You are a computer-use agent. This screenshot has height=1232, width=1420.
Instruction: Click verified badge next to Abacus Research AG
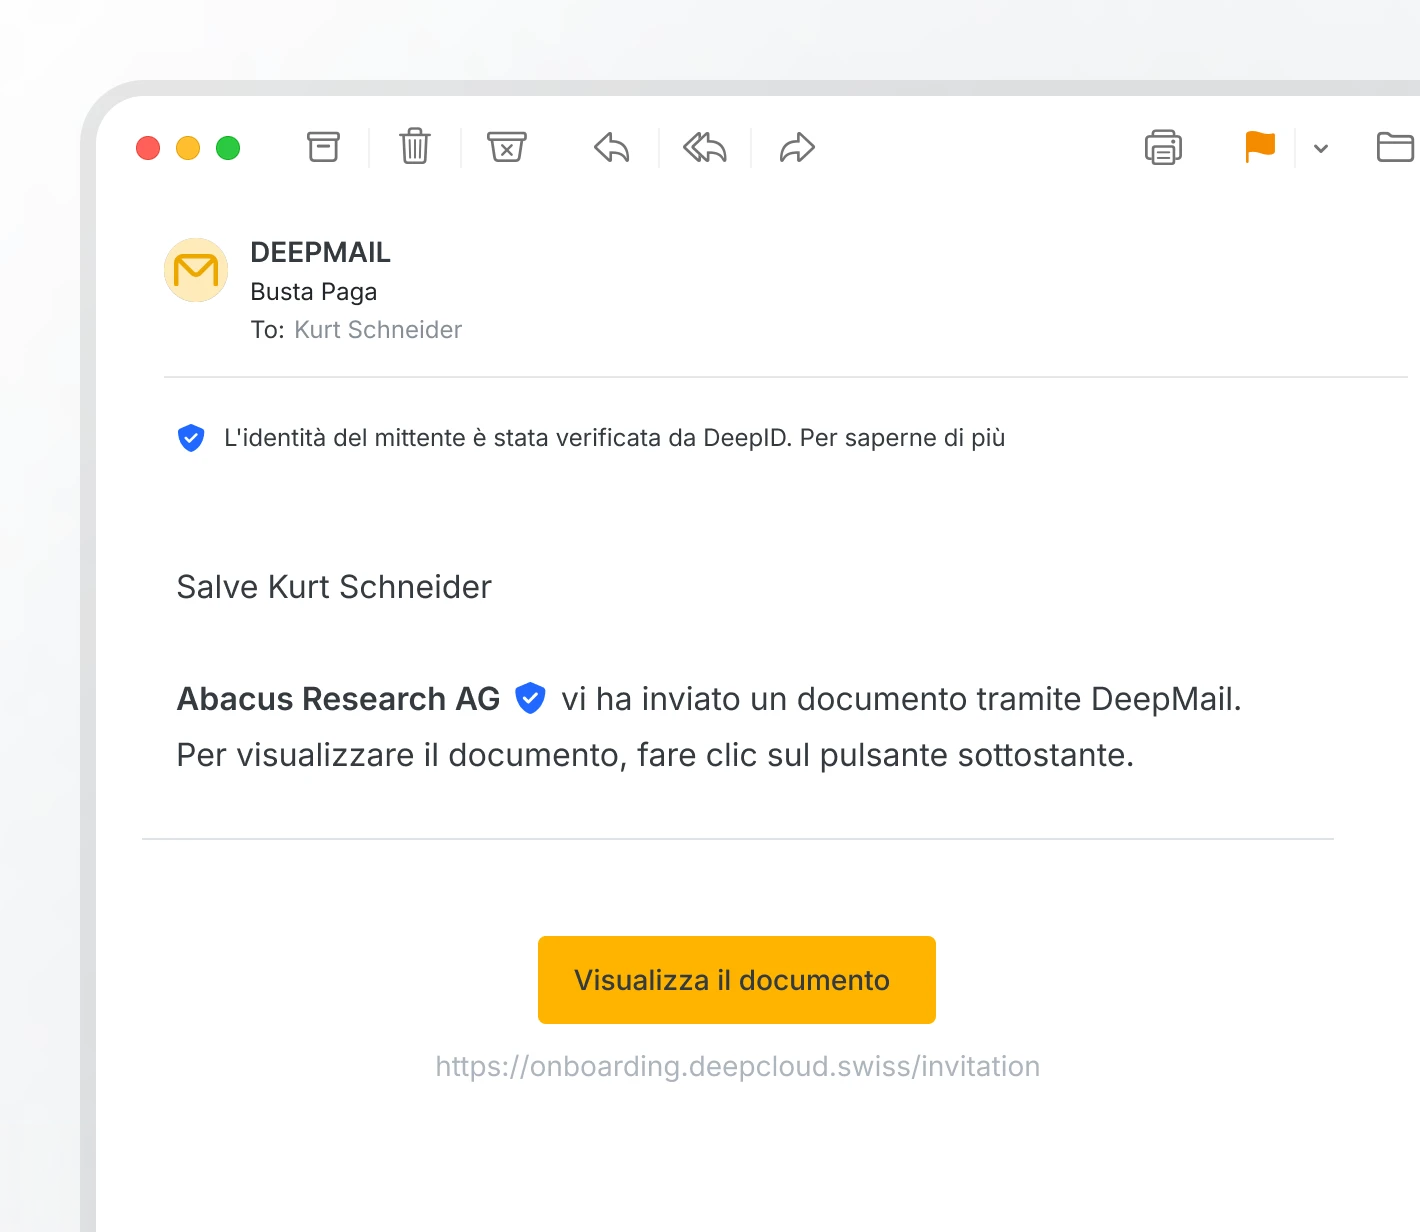[x=530, y=698]
